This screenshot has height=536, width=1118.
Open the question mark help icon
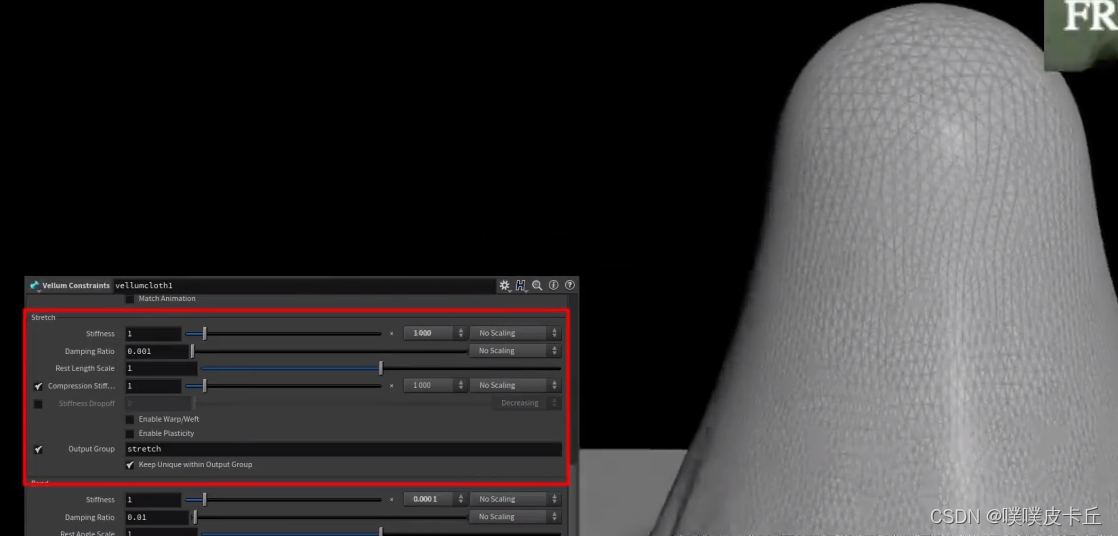tap(570, 285)
